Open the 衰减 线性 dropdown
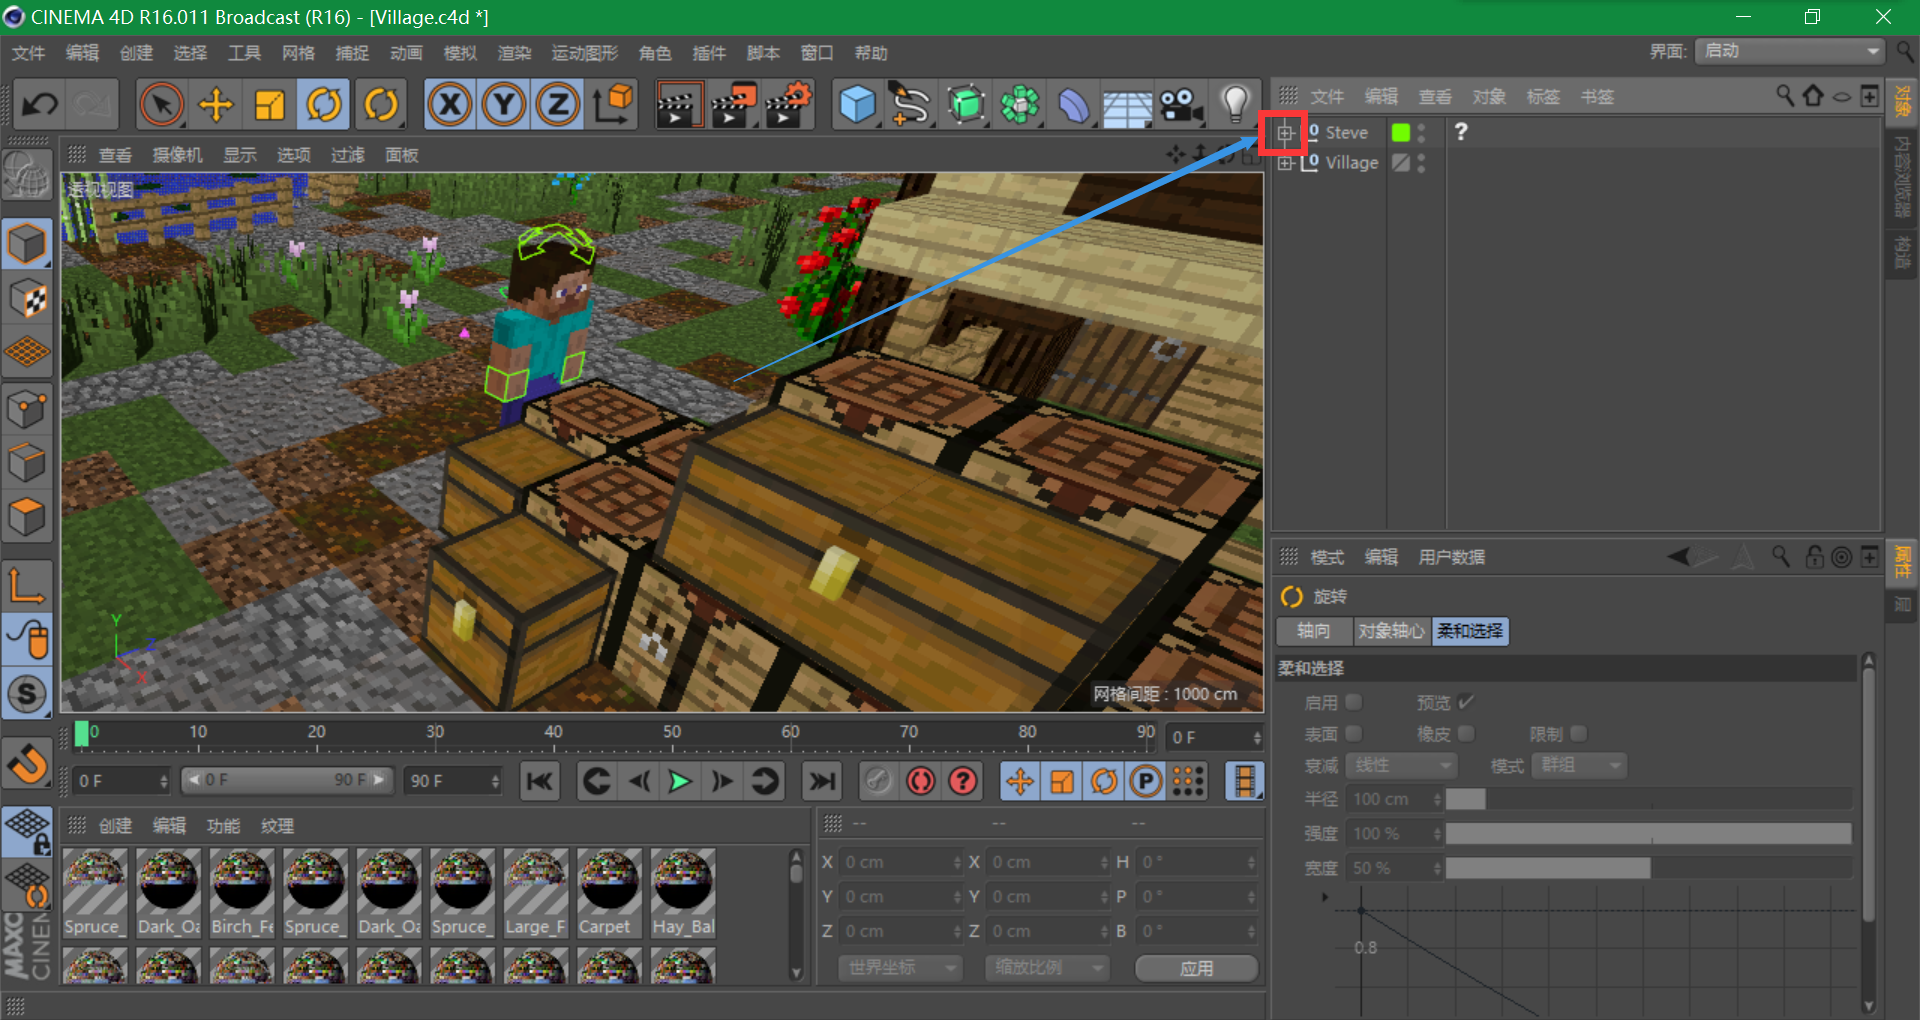 [1401, 766]
